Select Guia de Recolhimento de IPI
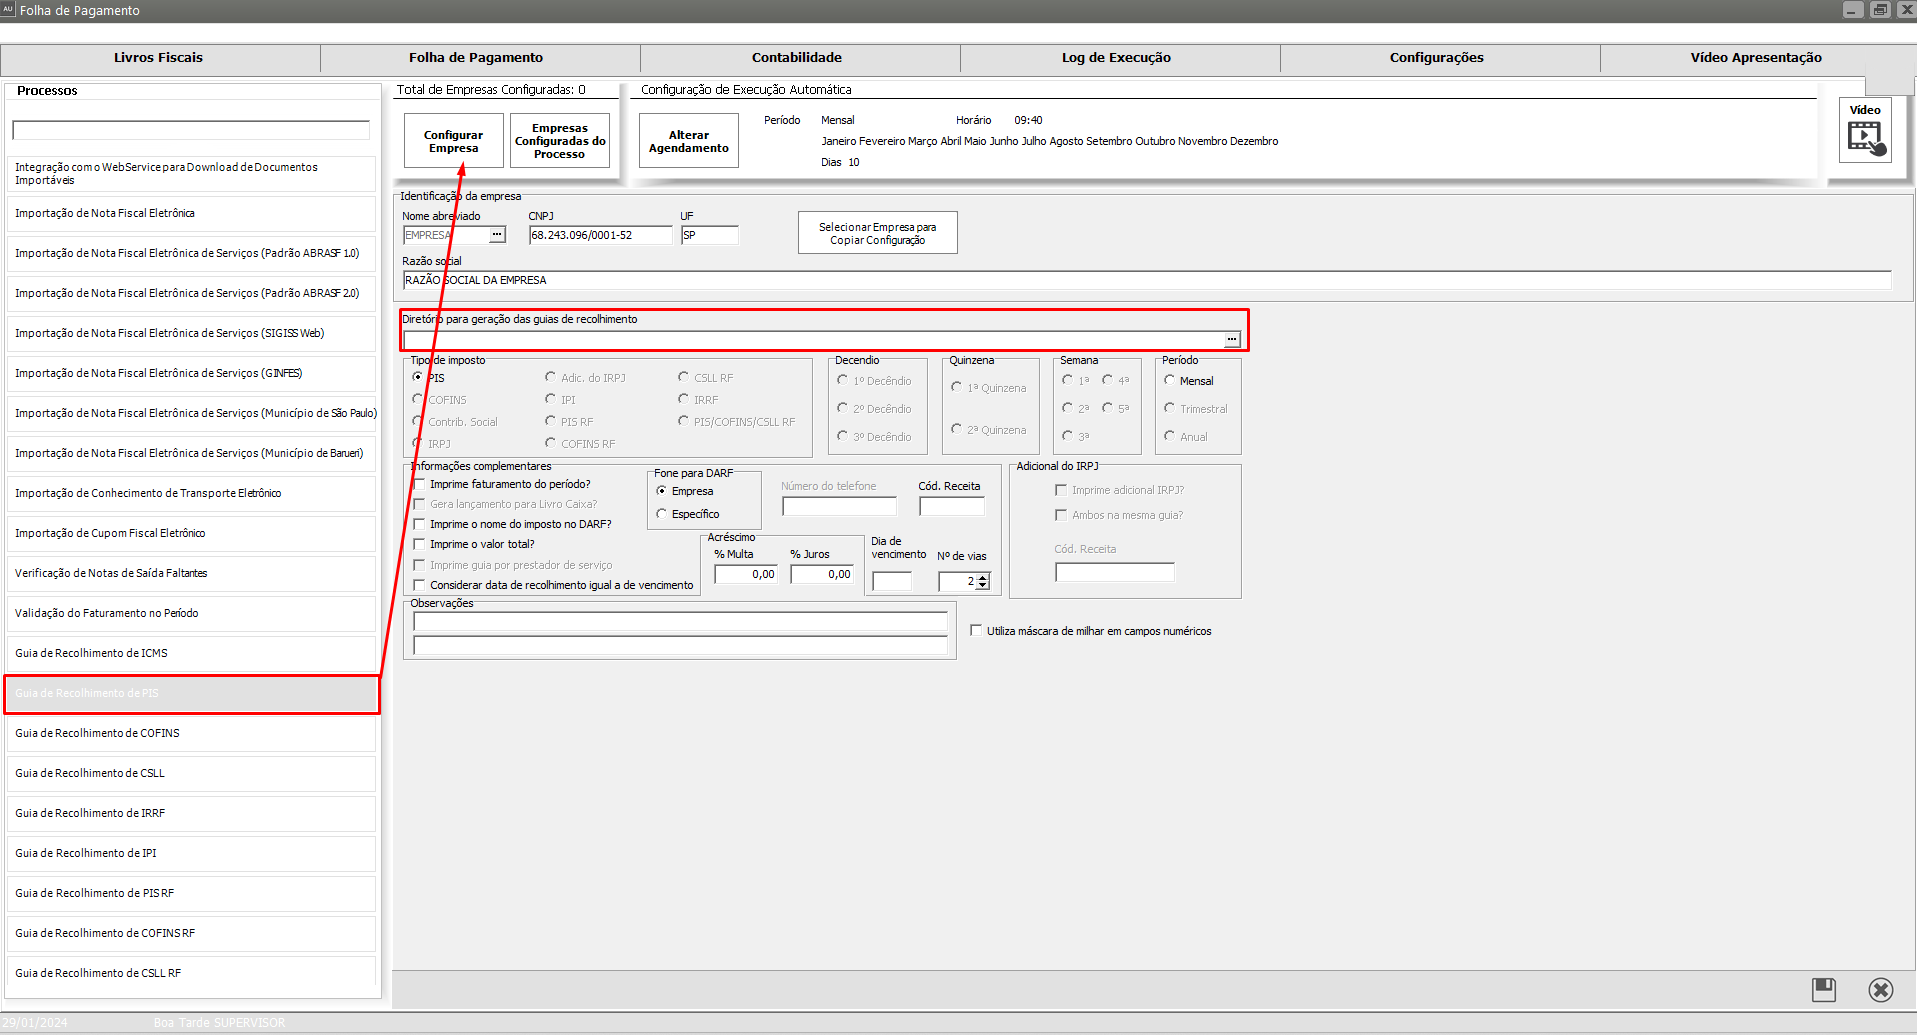The width and height of the screenshot is (1917, 1035). 191,854
